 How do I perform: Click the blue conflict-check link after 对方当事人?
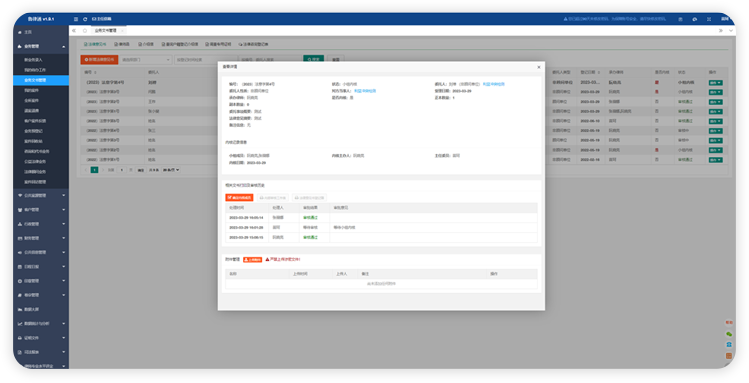pyautogui.click(x=365, y=91)
